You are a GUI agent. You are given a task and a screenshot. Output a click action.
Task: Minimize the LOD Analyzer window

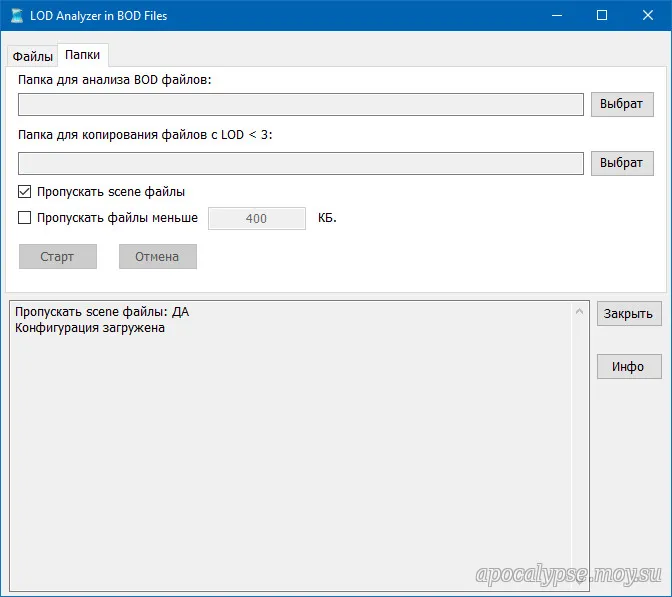coord(556,16)
